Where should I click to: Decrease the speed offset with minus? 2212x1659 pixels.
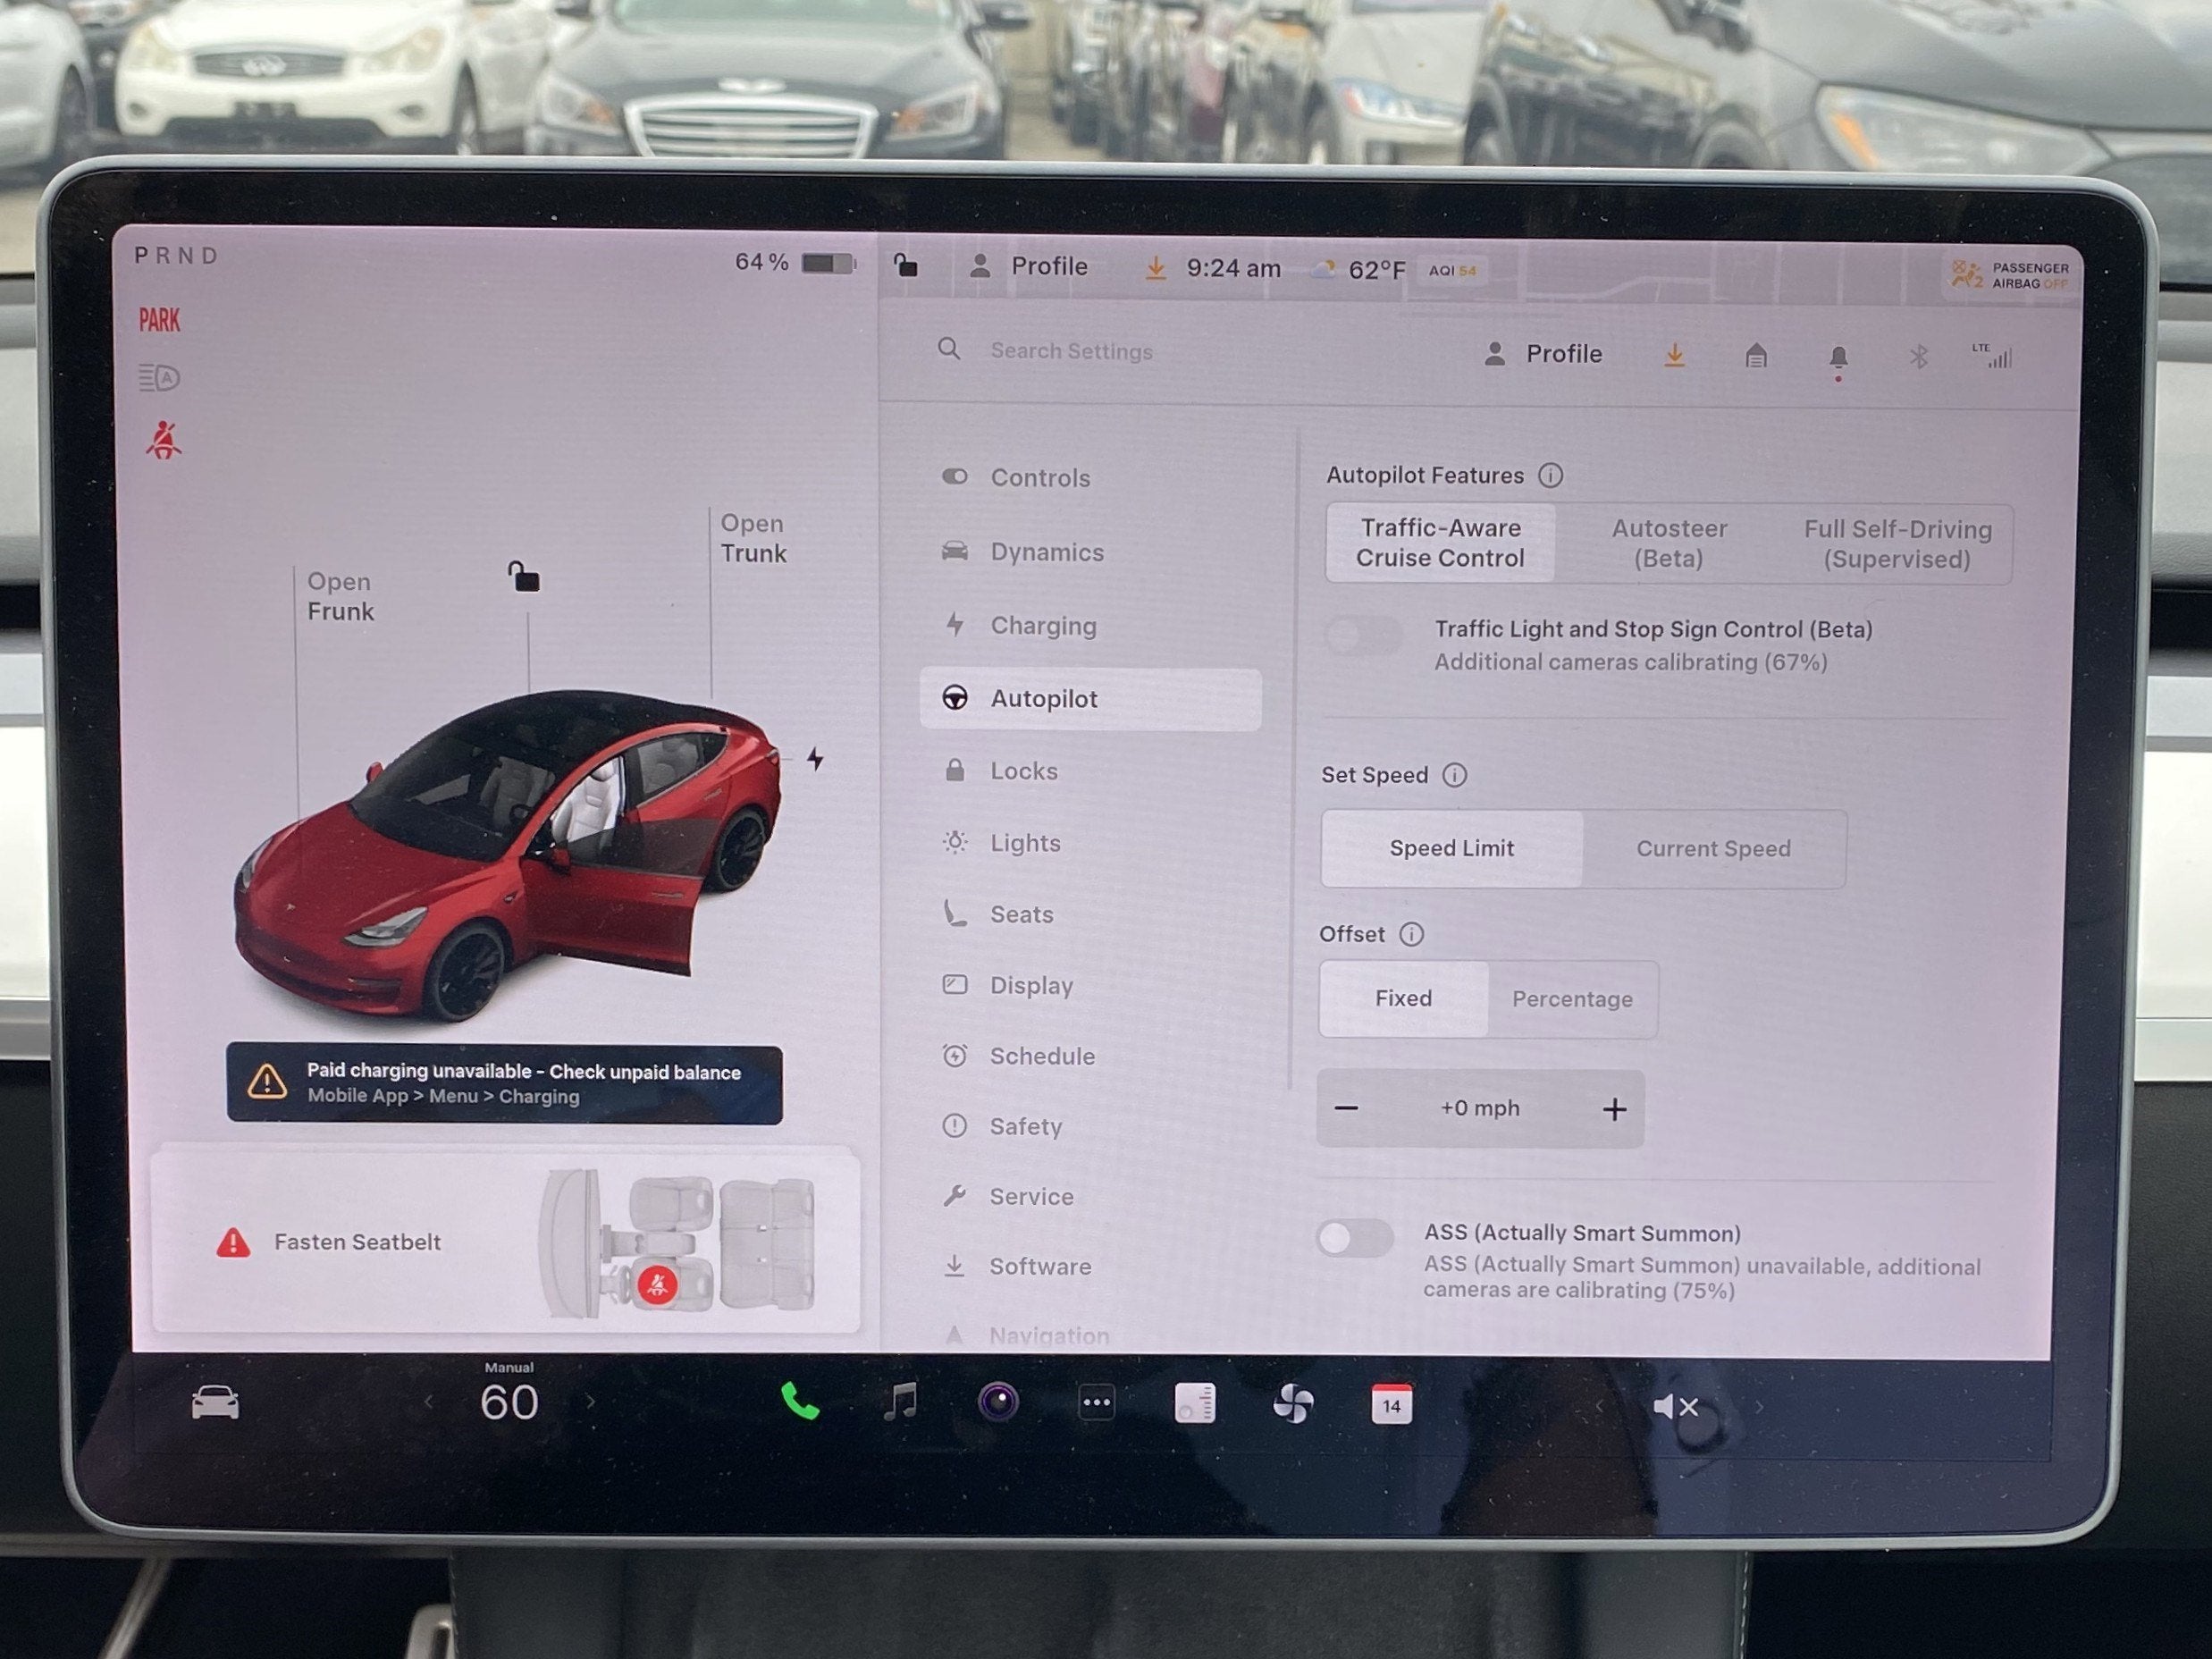pyautogui.click(x=1346, y=1108)
